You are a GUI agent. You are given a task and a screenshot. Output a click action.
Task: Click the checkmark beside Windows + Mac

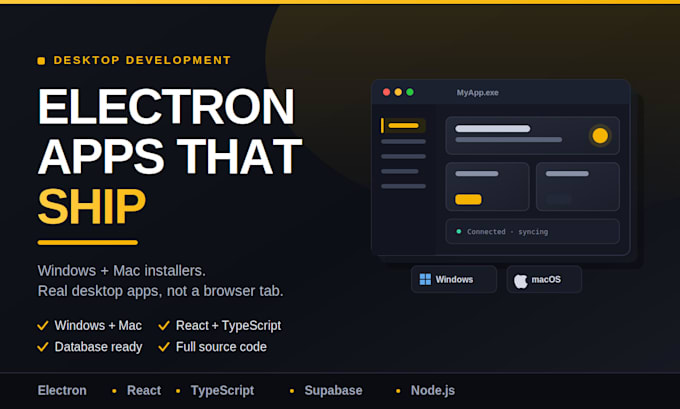click(x=42, y=325)
